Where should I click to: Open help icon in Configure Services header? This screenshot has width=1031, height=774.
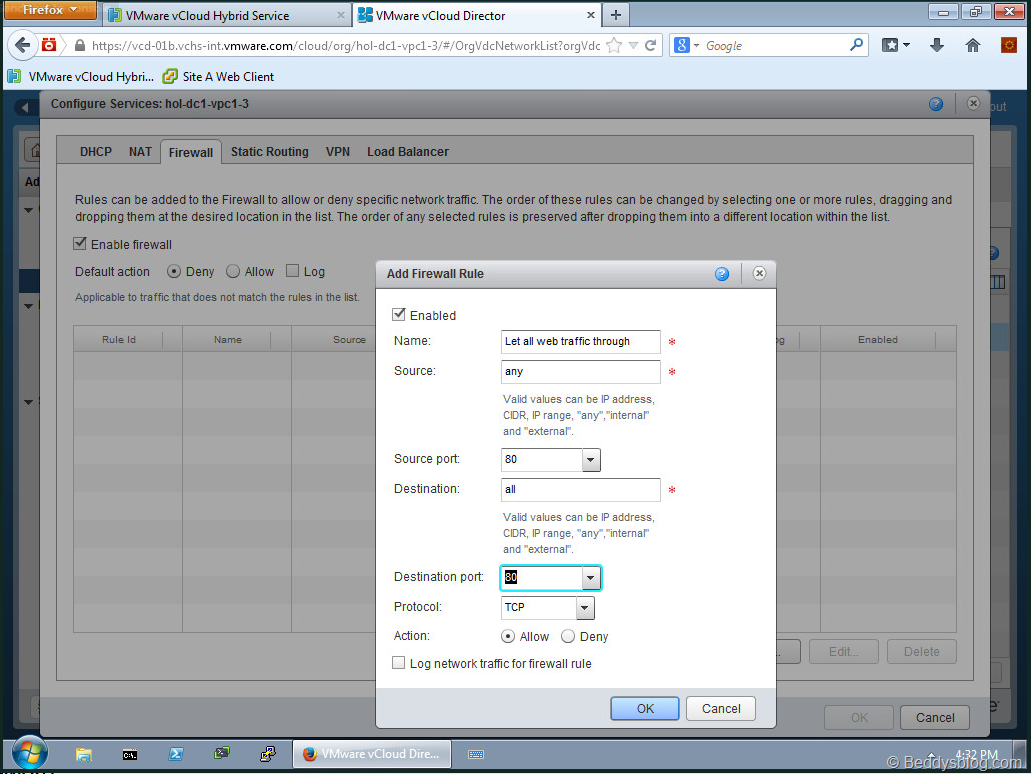936,104
